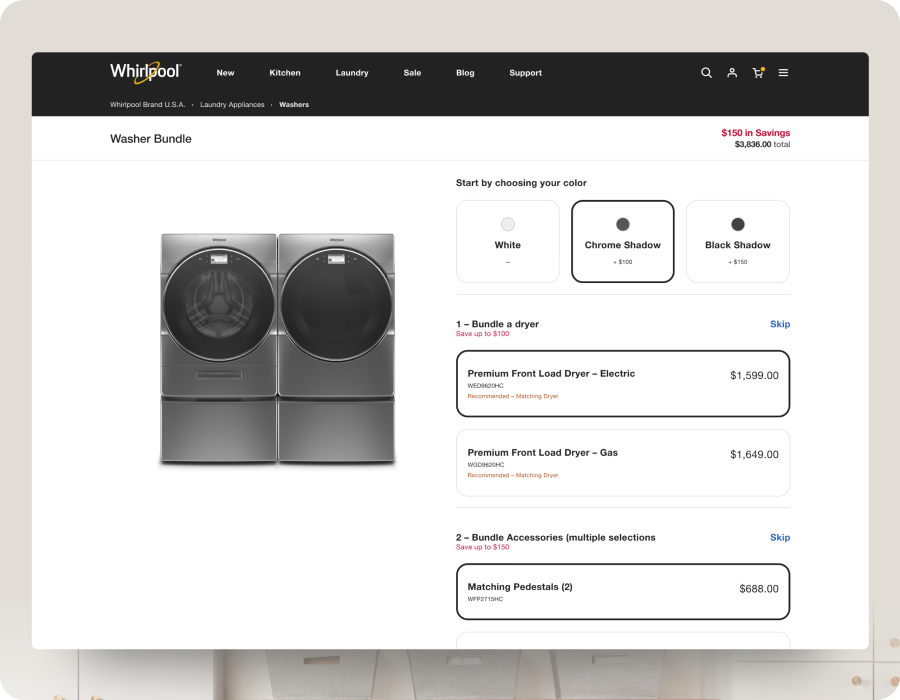Click model number WGD9620HC
Viewport: 900px width, 700px height.
tap(486, 465)
